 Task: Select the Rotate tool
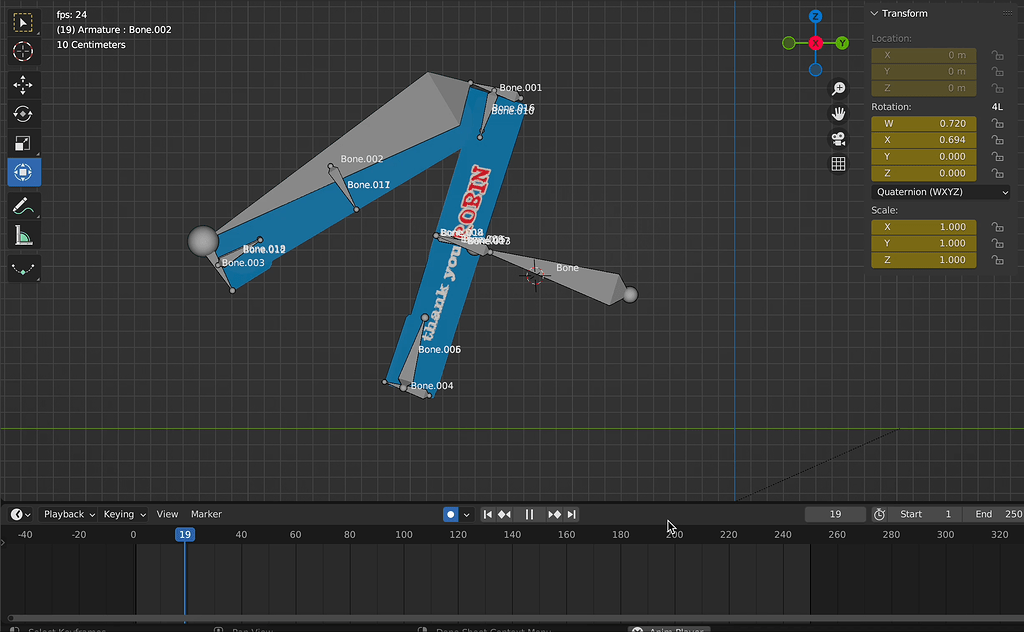[x=24, y=114]
